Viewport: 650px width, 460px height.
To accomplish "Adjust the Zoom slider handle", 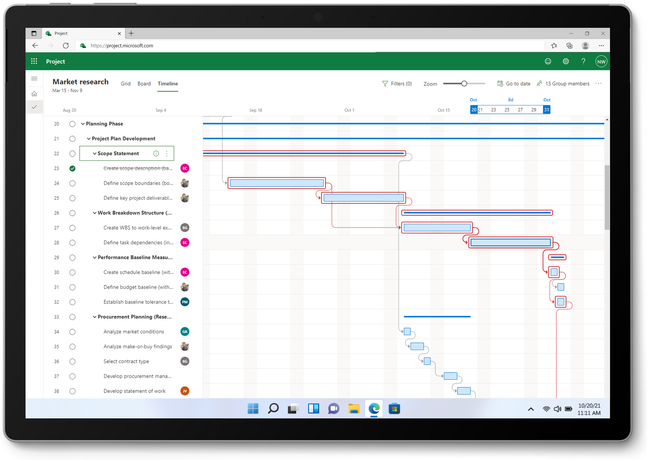I will pyautogui.click(x=464, y=84).
